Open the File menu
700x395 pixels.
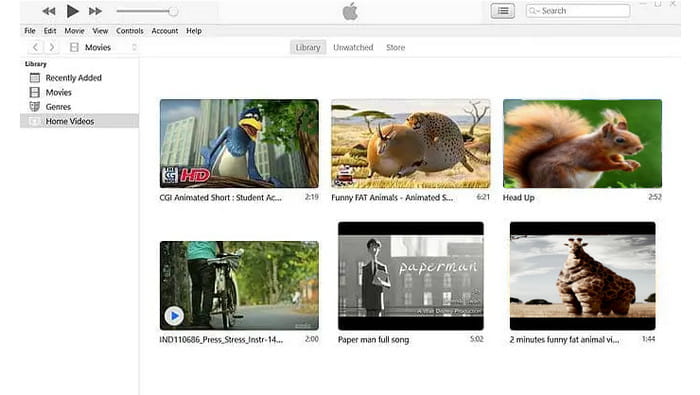click(x=30, y=31)
